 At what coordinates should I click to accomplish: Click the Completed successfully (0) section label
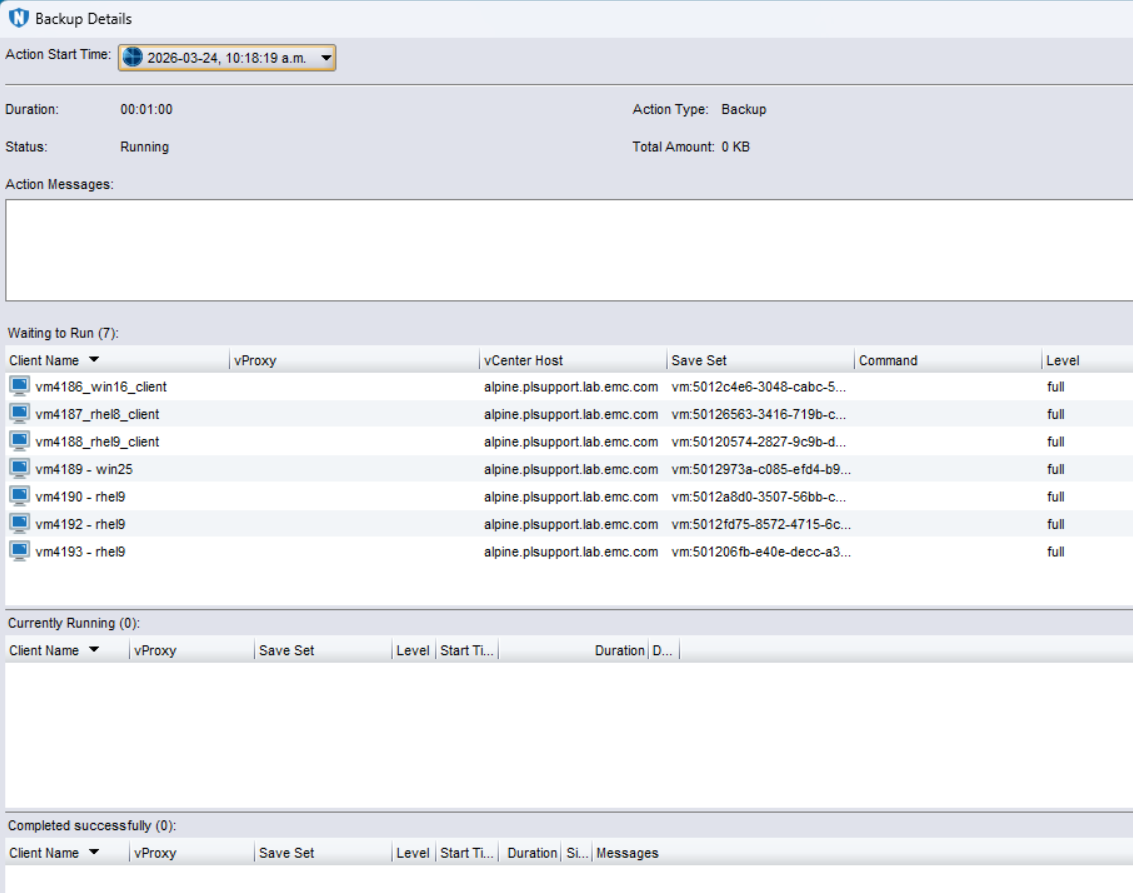[92, 825]
